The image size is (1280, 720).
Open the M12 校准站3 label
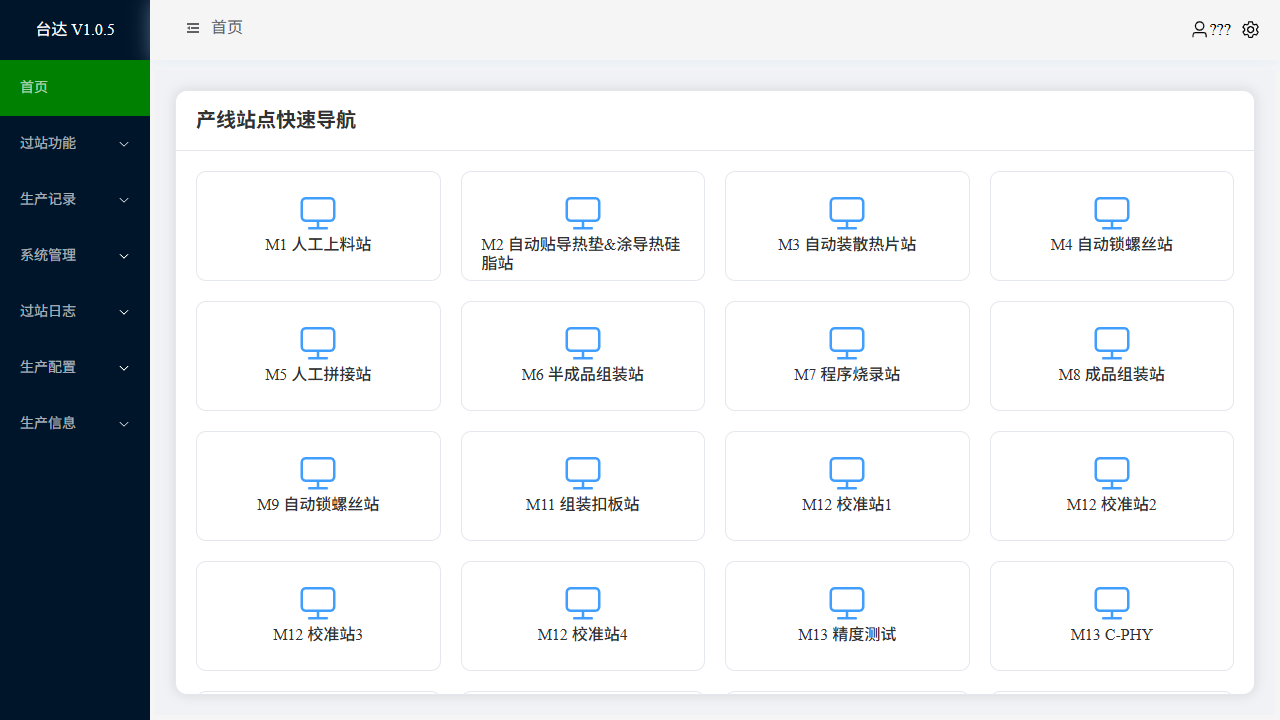318,634
